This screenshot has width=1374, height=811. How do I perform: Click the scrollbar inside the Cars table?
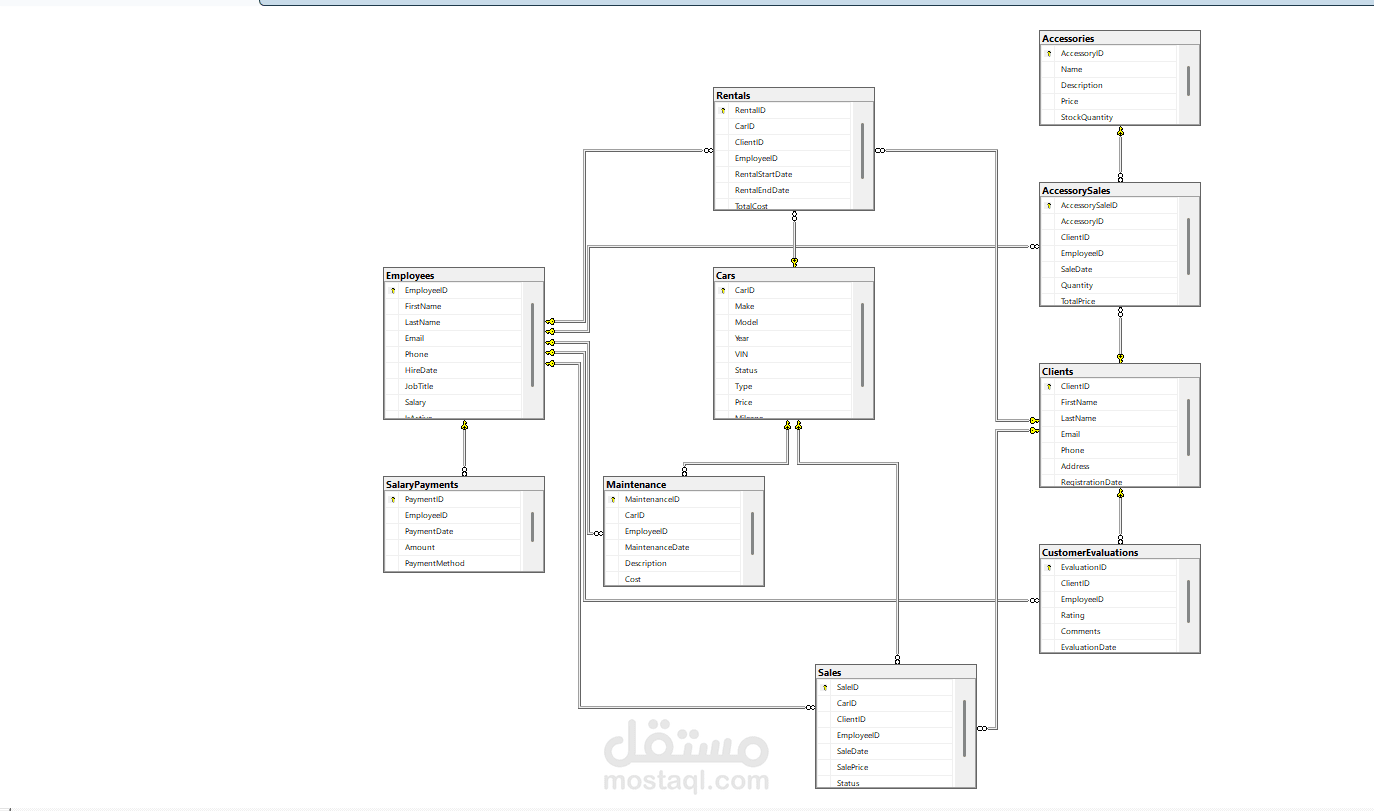point(860,345)
